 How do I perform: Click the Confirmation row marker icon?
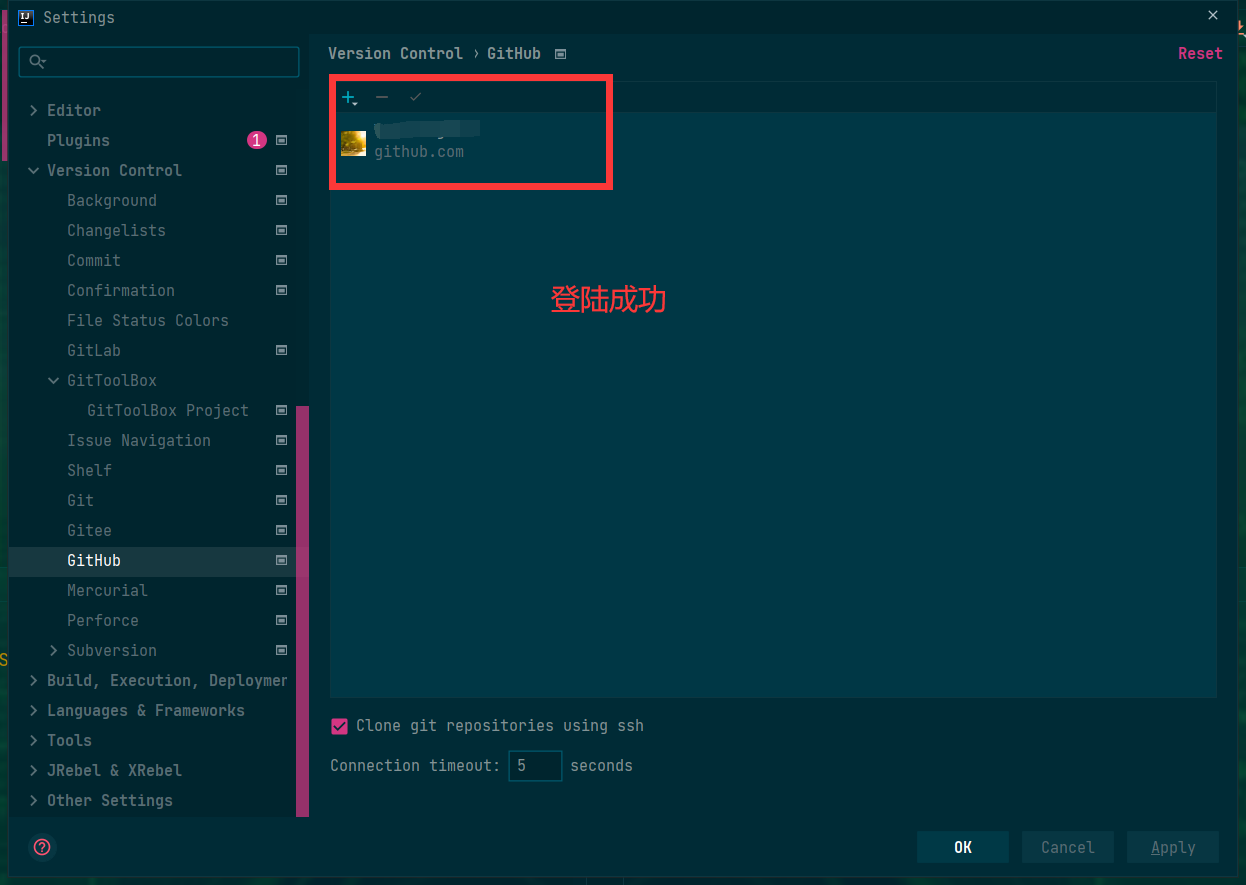281,290
